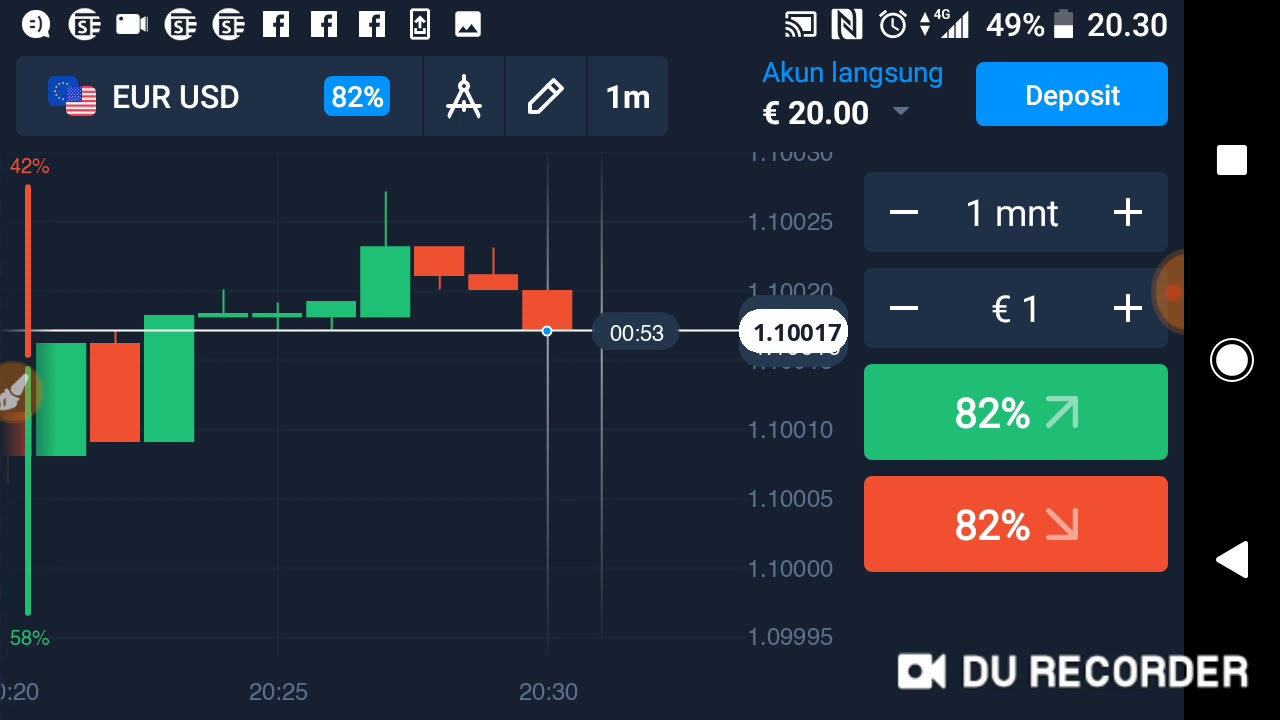Tap the trader sentiment bar
The width and height of the screenshot is (1280, 720).
pyautogui.click(x=28, y=400)
